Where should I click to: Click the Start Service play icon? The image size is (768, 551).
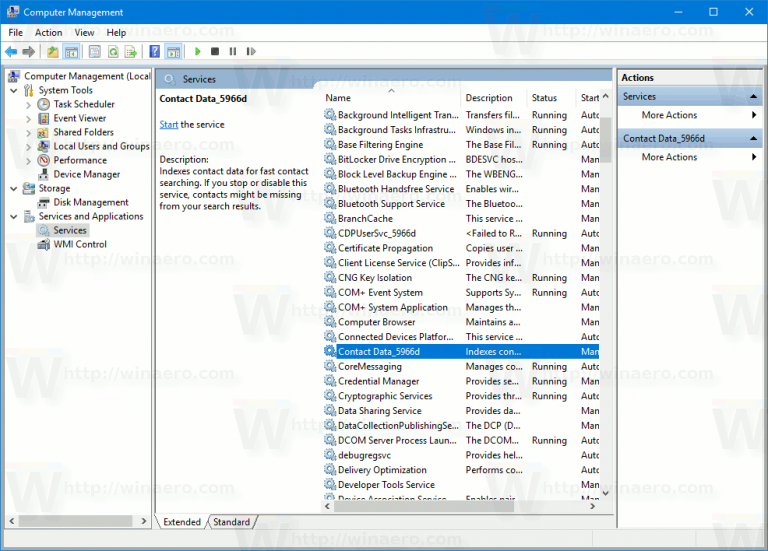(198, 51)
